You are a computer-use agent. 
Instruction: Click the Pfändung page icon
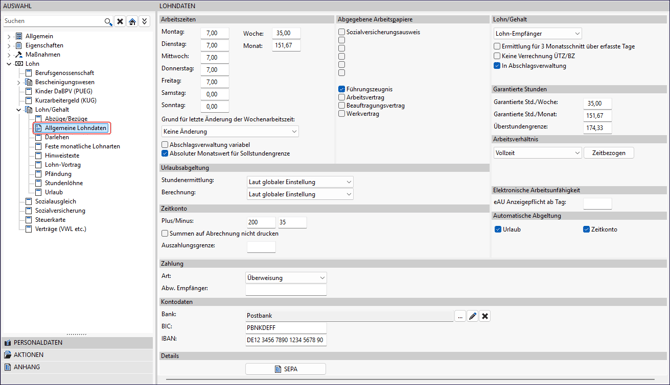(38, 174)
